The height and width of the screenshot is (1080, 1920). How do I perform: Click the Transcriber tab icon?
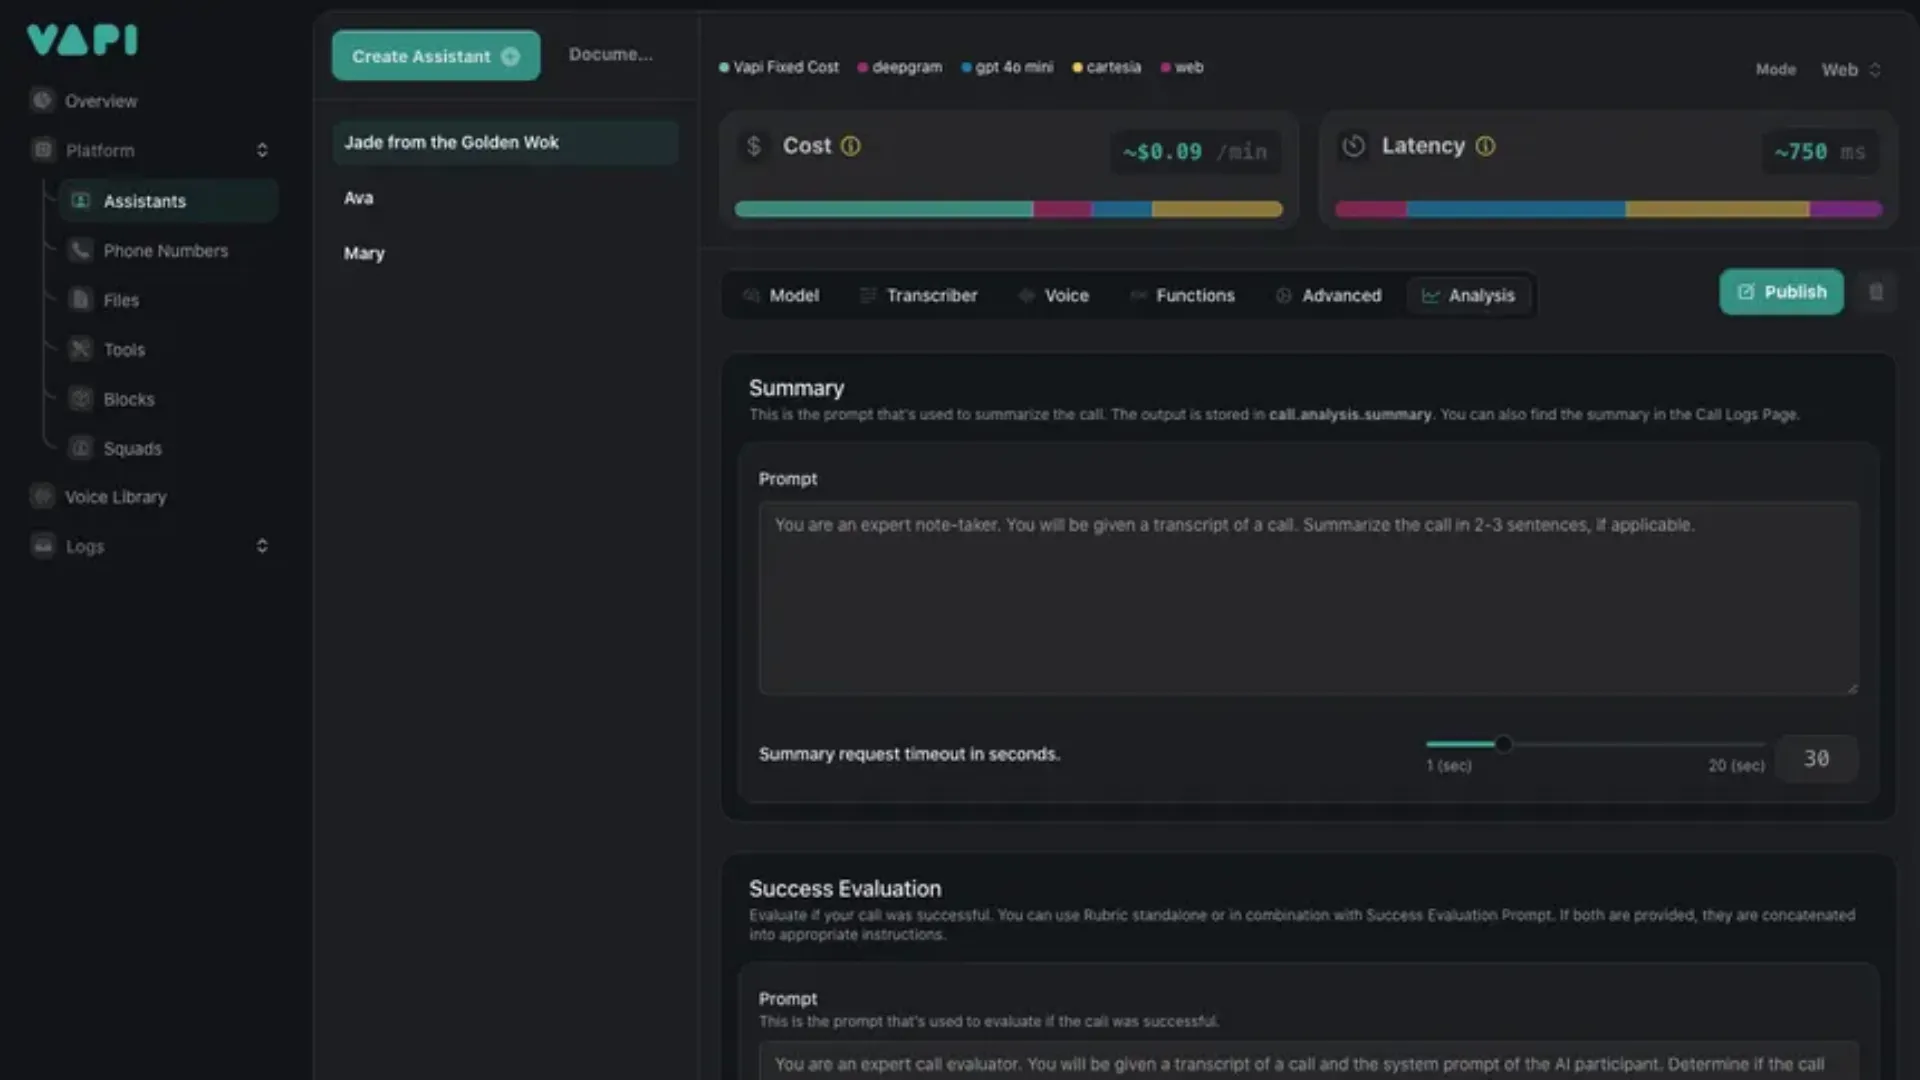tap(868, 296)
